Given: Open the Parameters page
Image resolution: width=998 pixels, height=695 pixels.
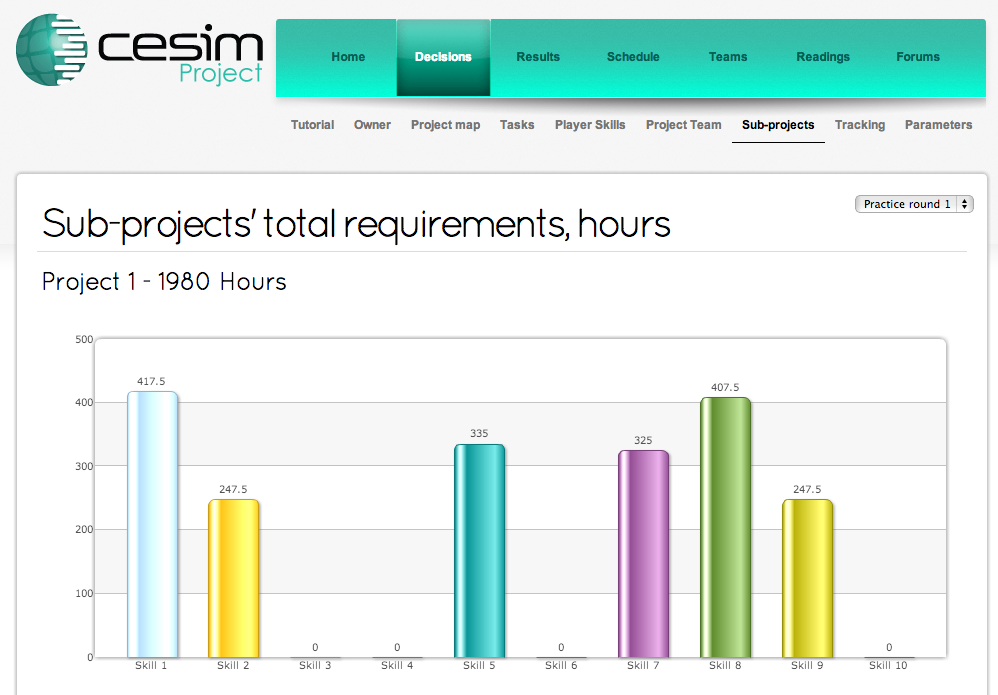Looking at the screenshot, I should click(x=938, y=125).
